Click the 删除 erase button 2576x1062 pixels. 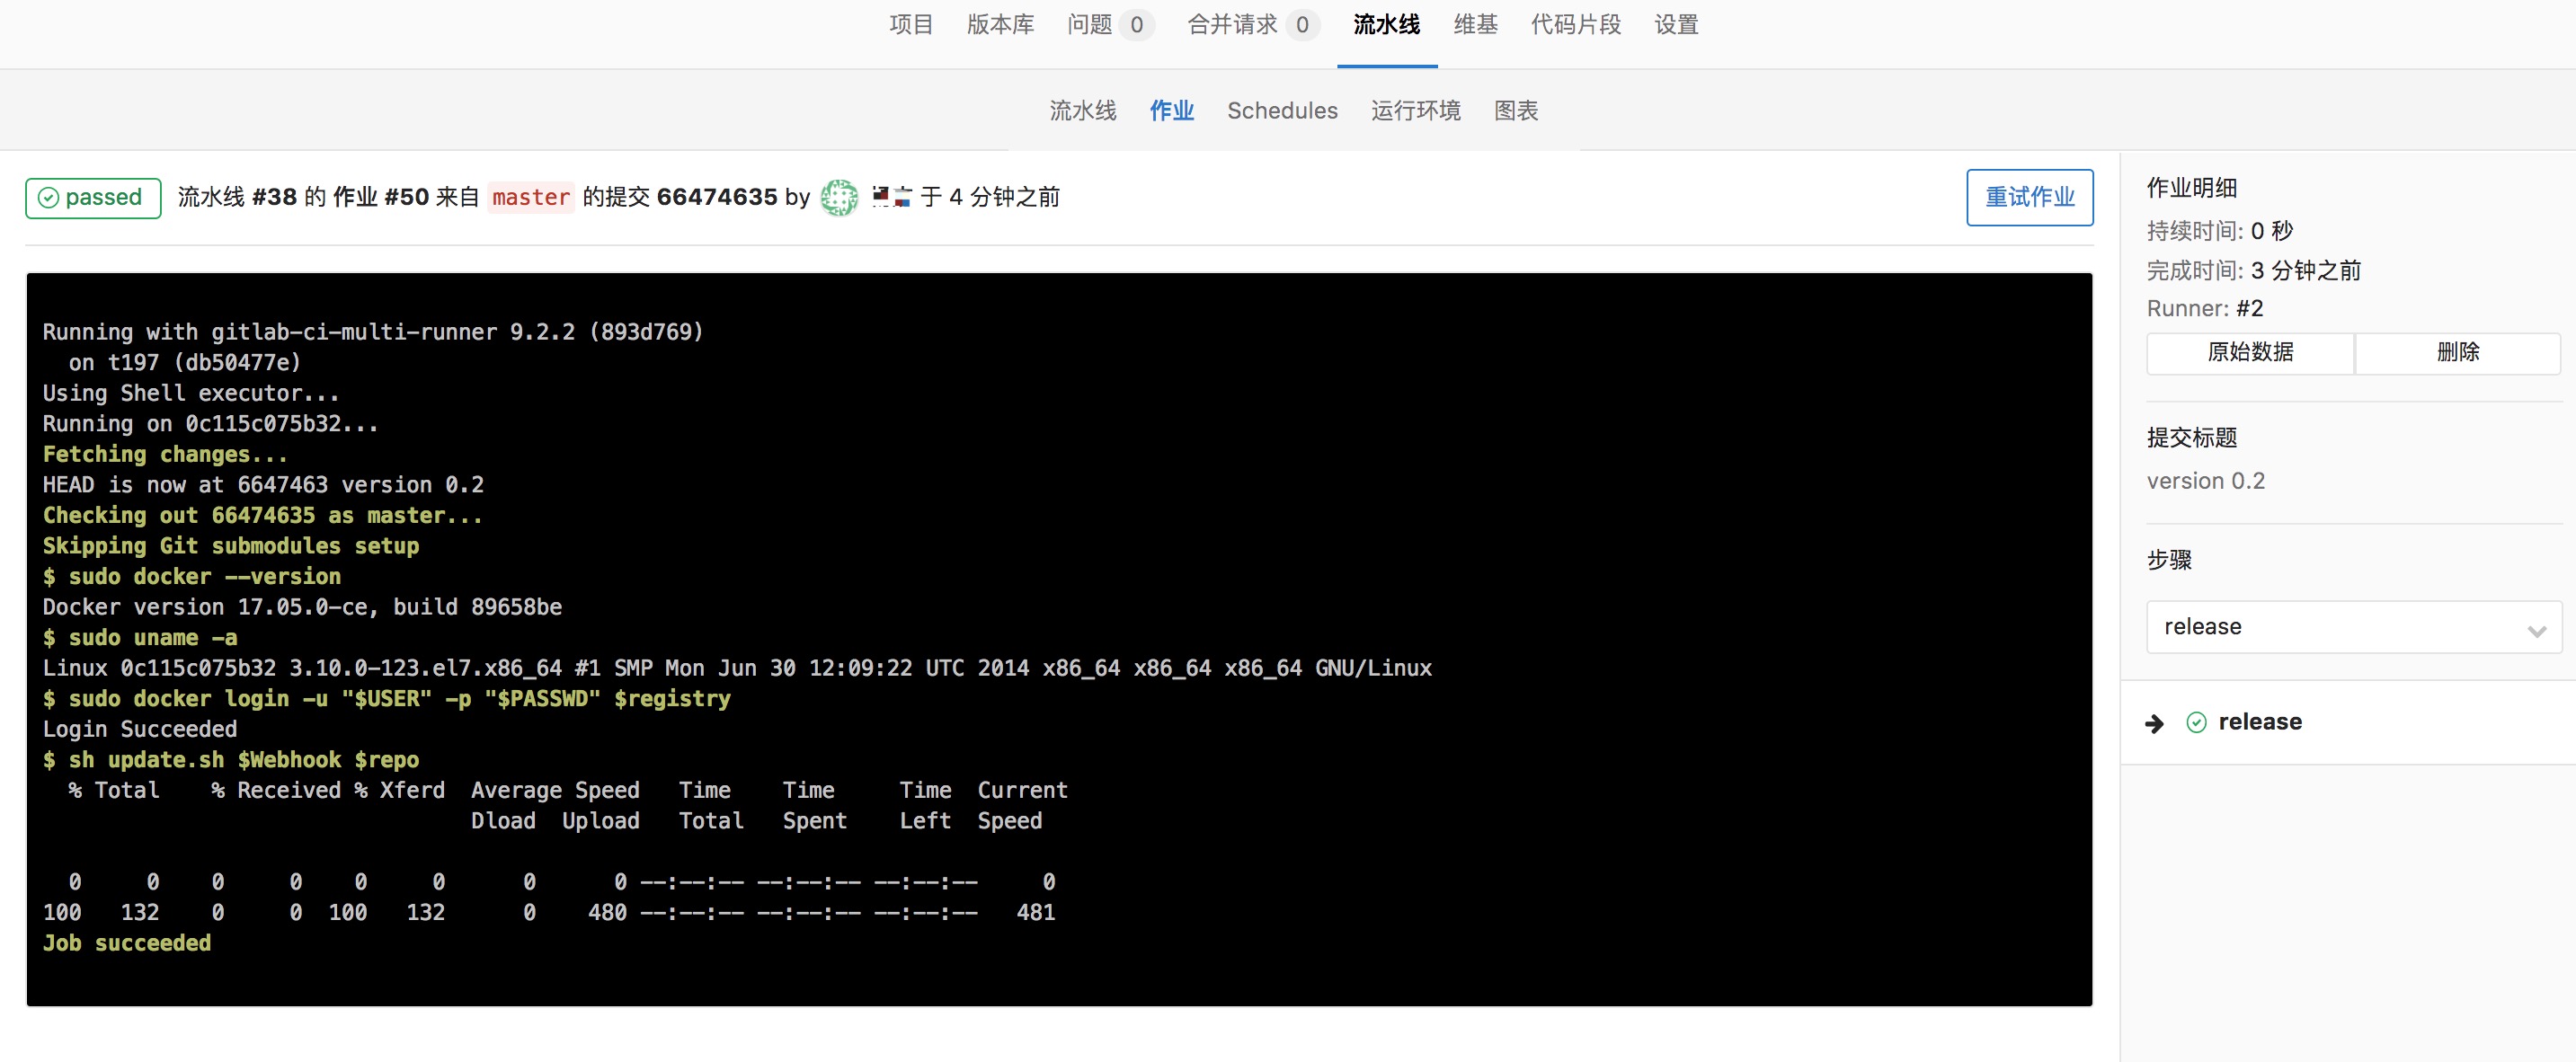[x=2457, y=352]
